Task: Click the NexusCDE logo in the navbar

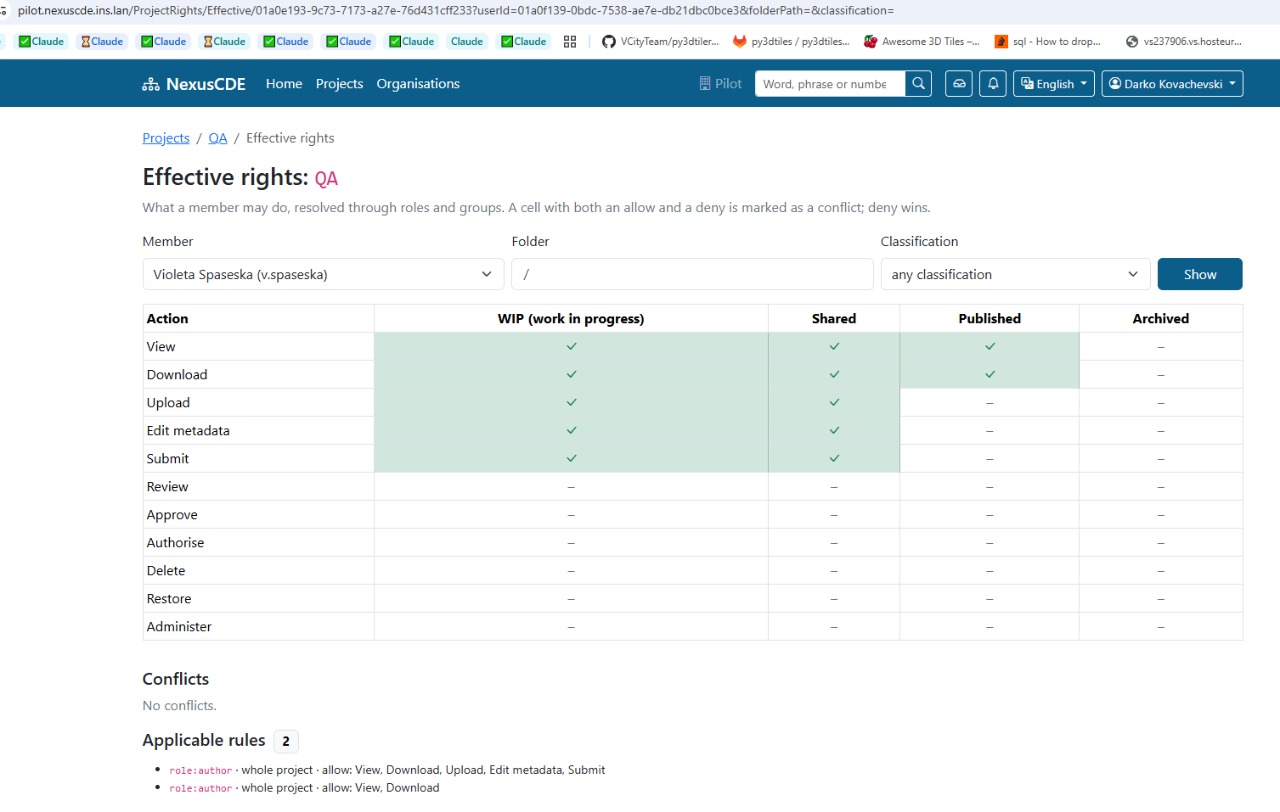Action: [194, 84]
